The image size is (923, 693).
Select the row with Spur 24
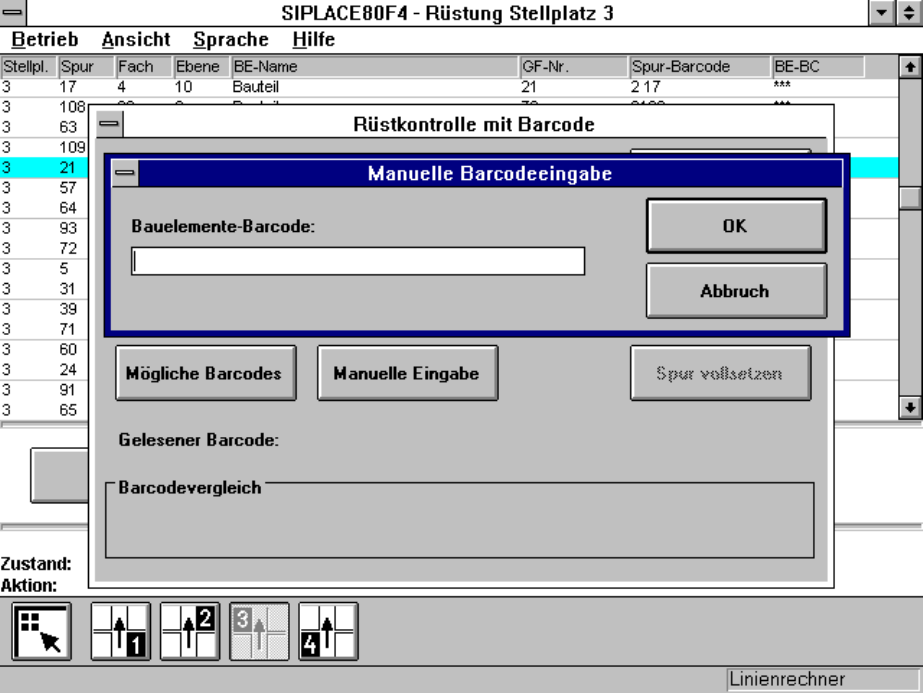(x=44, y=370)
